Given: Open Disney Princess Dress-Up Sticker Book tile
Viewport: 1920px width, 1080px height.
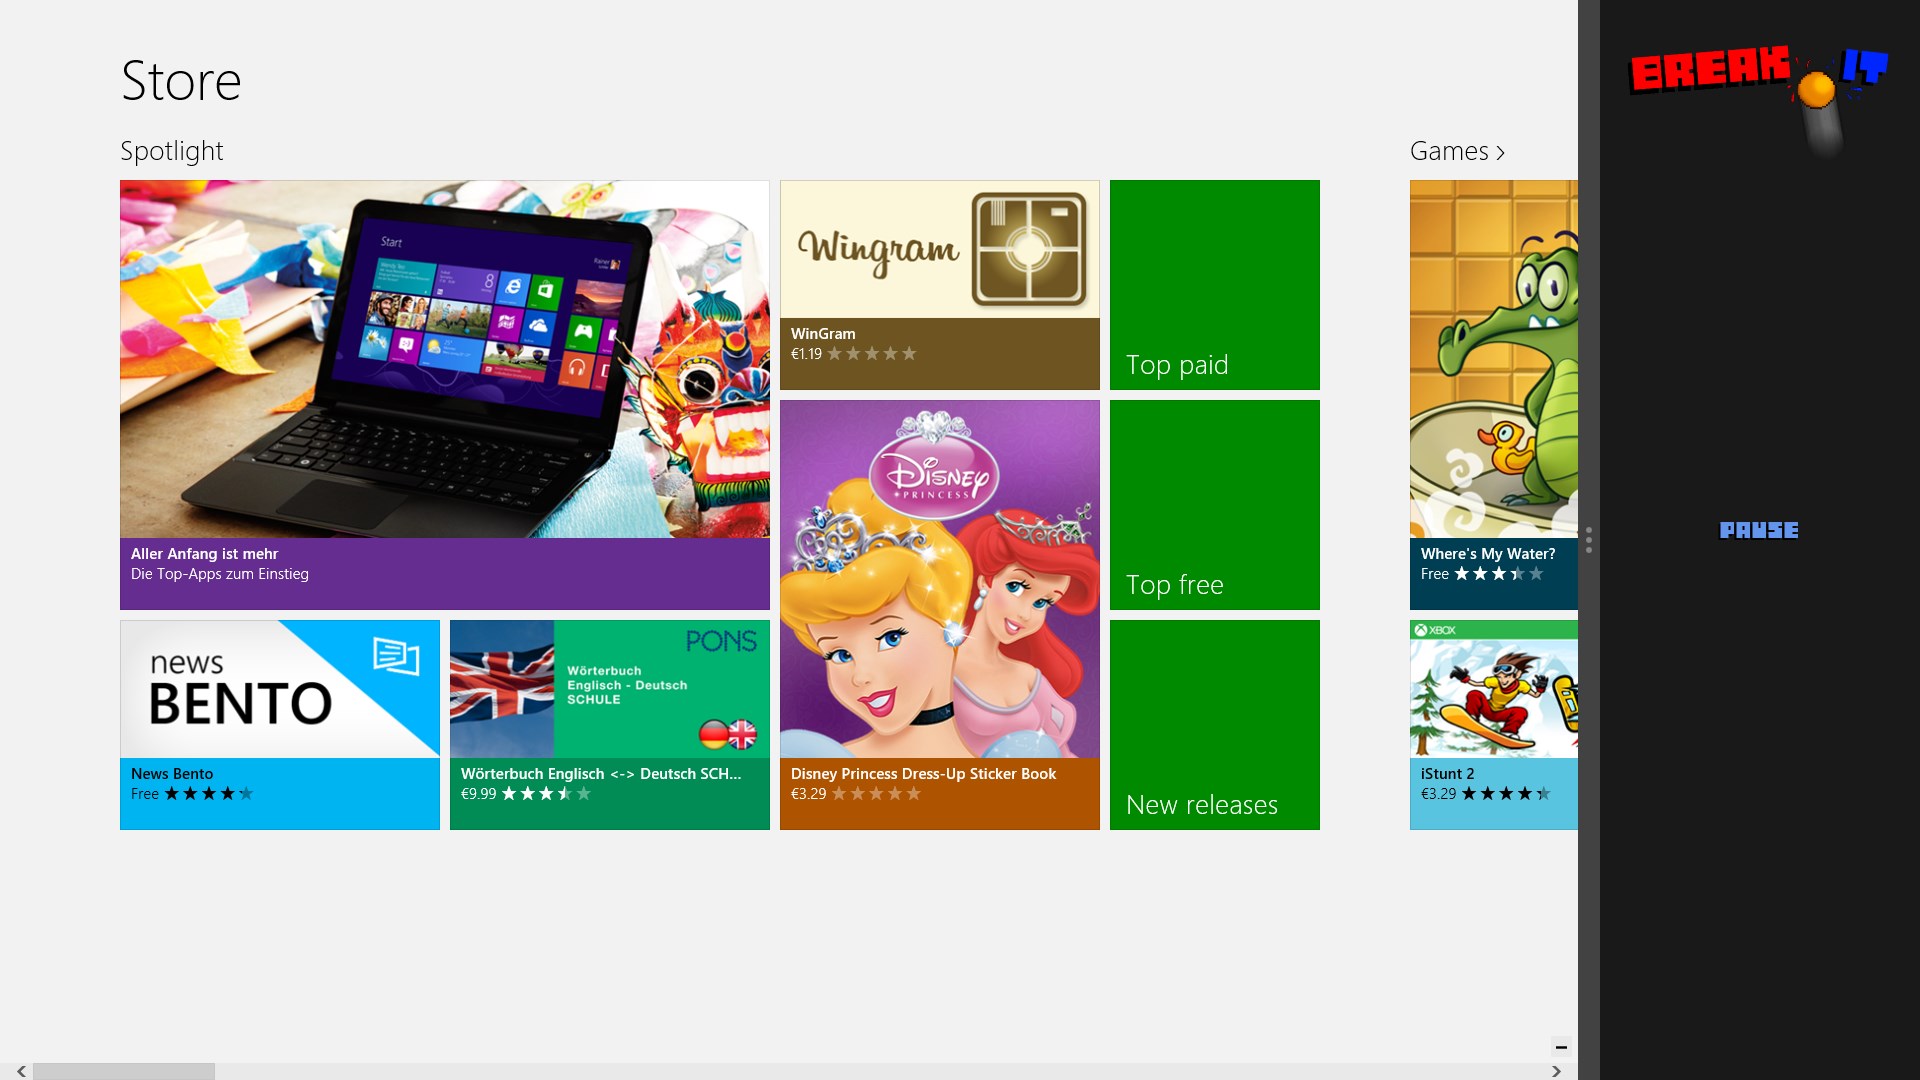Looking at the screenshot, I should pos(939,615).
